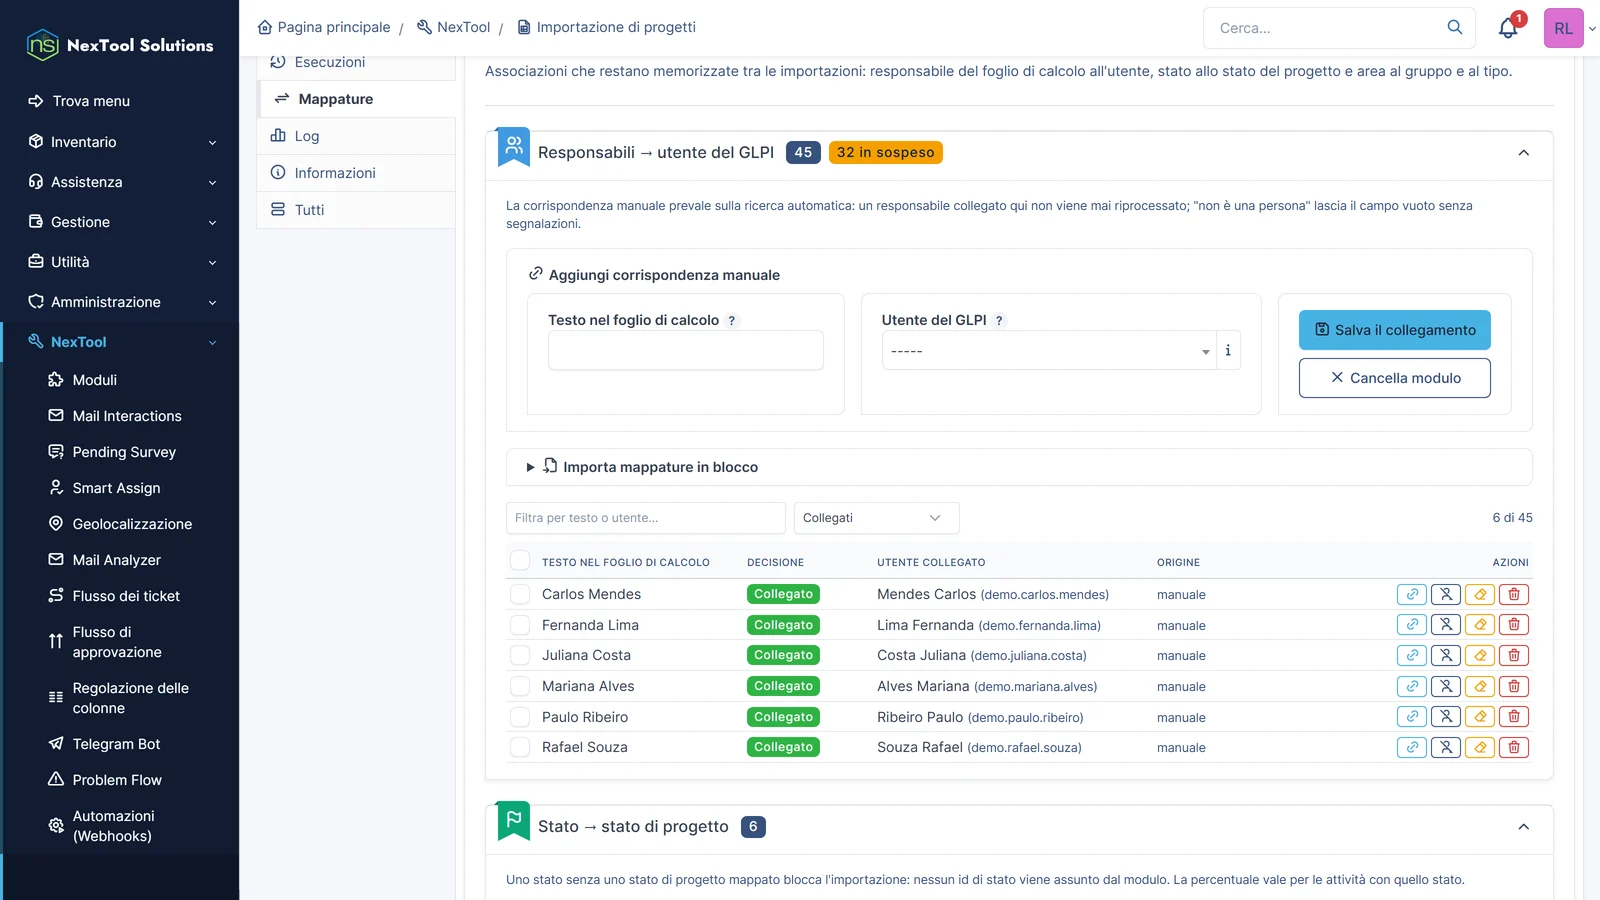Click the Filtra per testo o utente field
Screen dimensions: 1600x900
646,518
